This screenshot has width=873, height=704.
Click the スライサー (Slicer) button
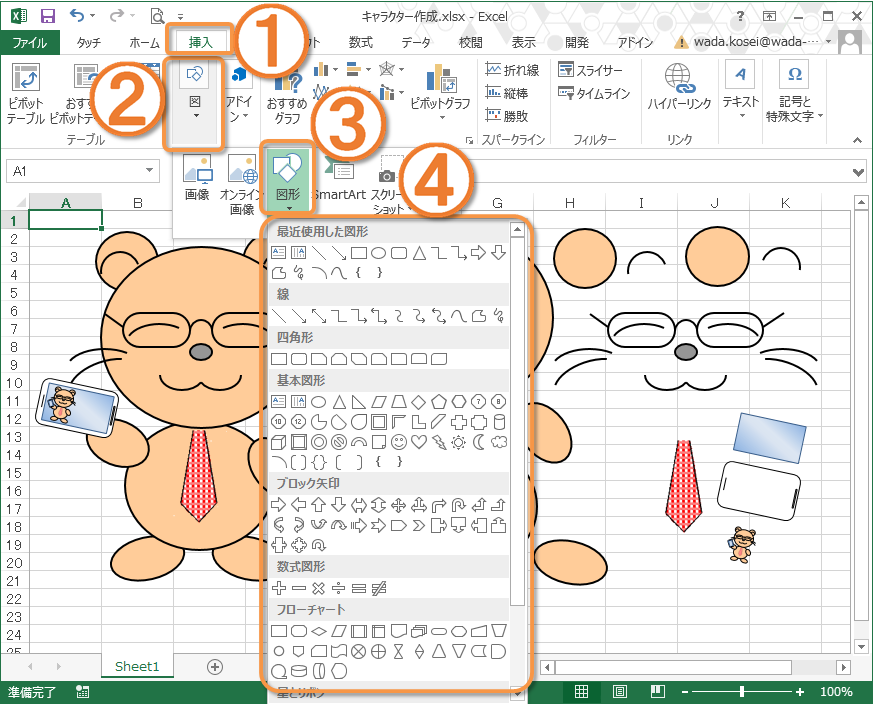(x=592, y=70)
